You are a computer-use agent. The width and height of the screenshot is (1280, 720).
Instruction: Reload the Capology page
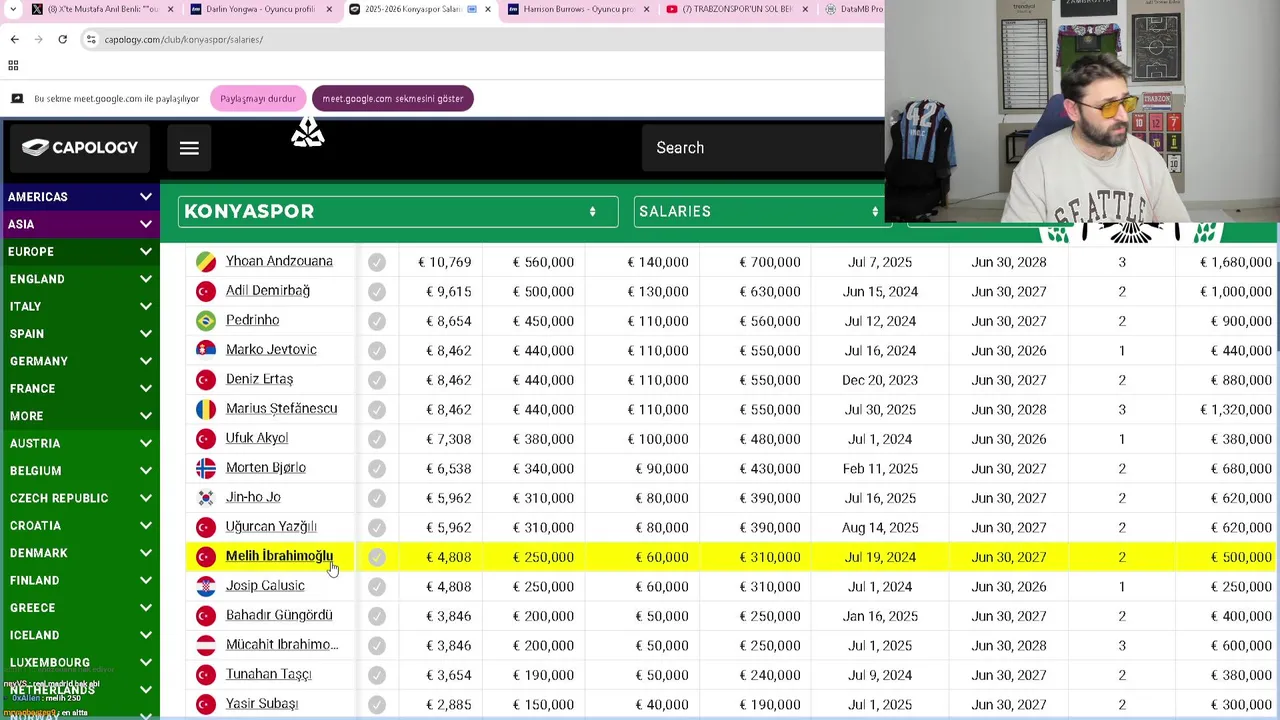pyautogui.click(x=62, y=39)
